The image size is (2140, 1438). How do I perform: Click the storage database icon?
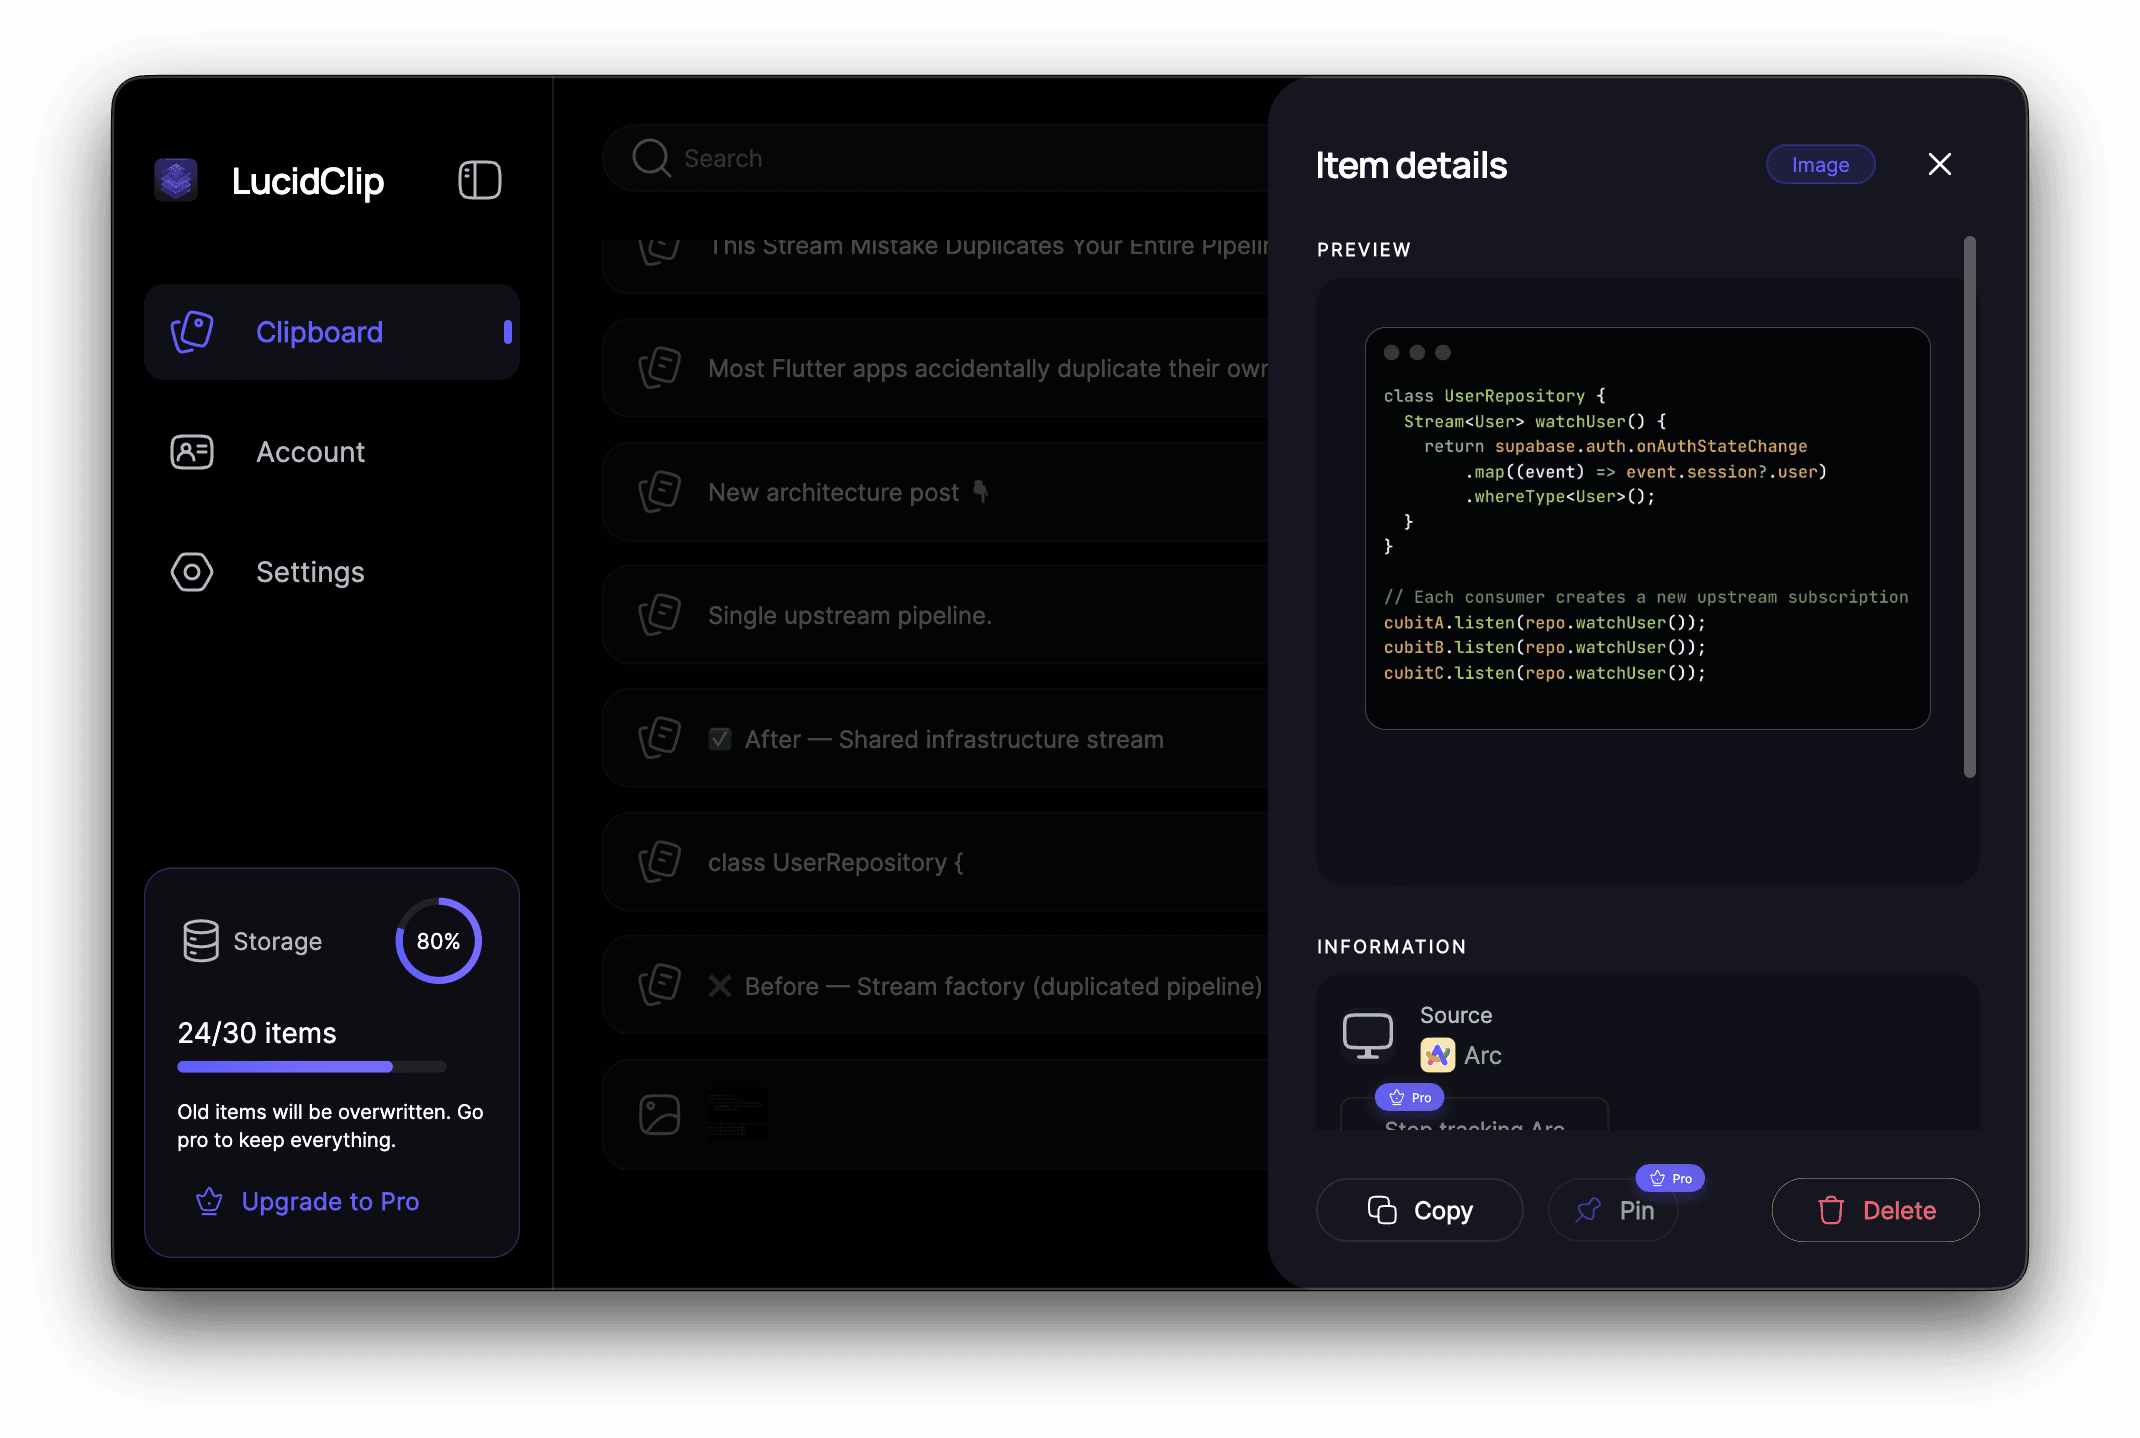202,940
